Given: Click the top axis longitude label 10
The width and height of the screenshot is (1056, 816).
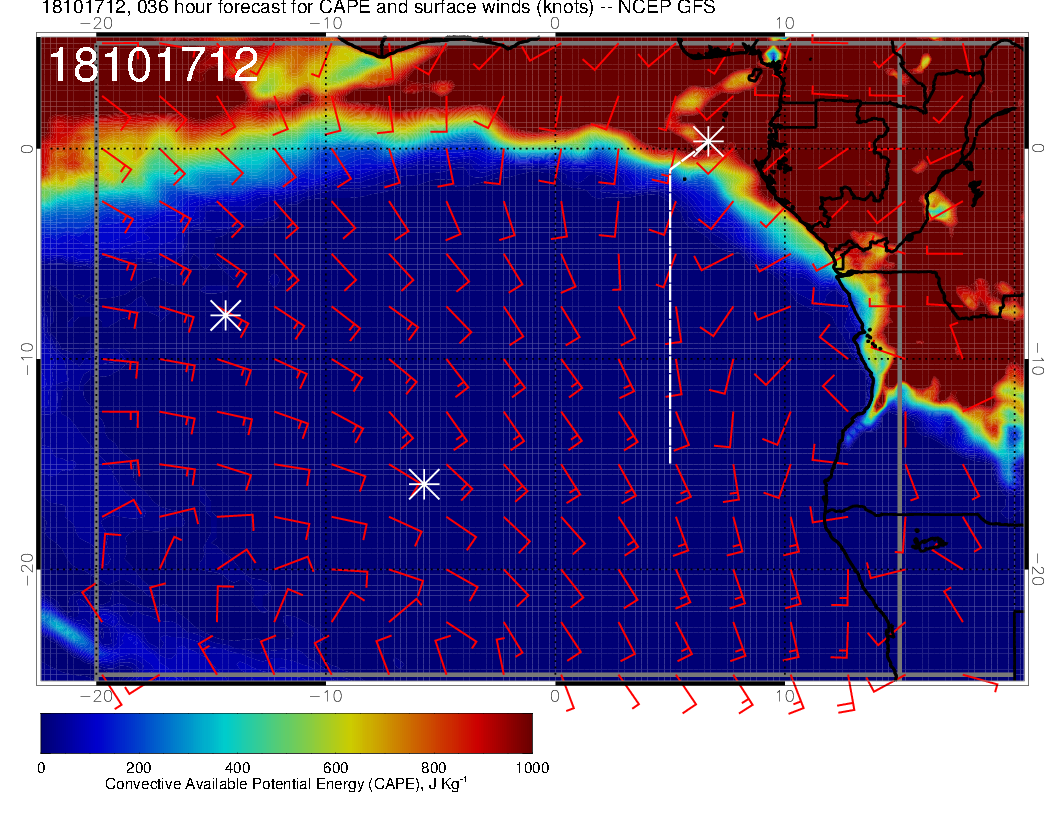Looking at the screenshot, I should 785,24.
